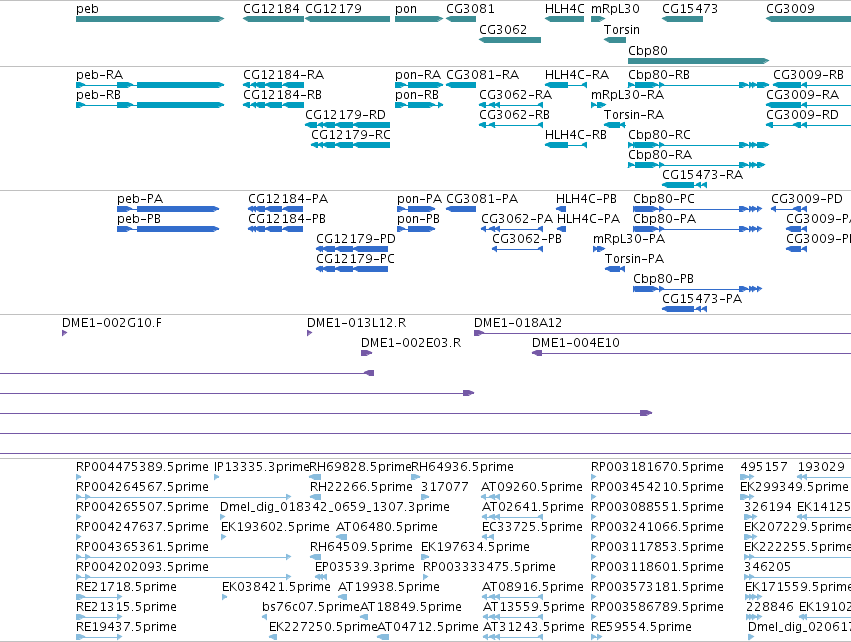Click protein HLH4C-PB
Image resolution: width=851 pixels, height=642 pixels.
(586, 199)
